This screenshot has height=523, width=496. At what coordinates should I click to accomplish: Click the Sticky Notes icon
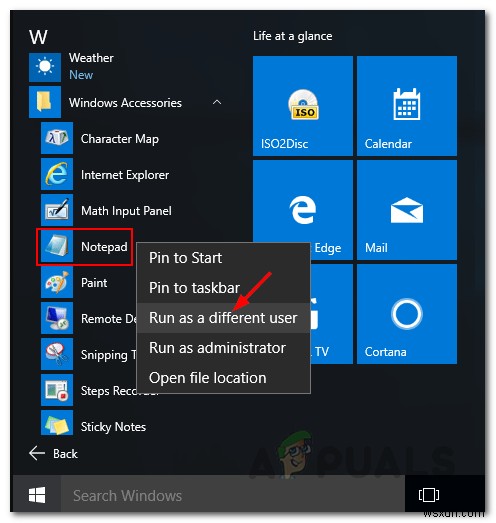[x=57, y=423]
